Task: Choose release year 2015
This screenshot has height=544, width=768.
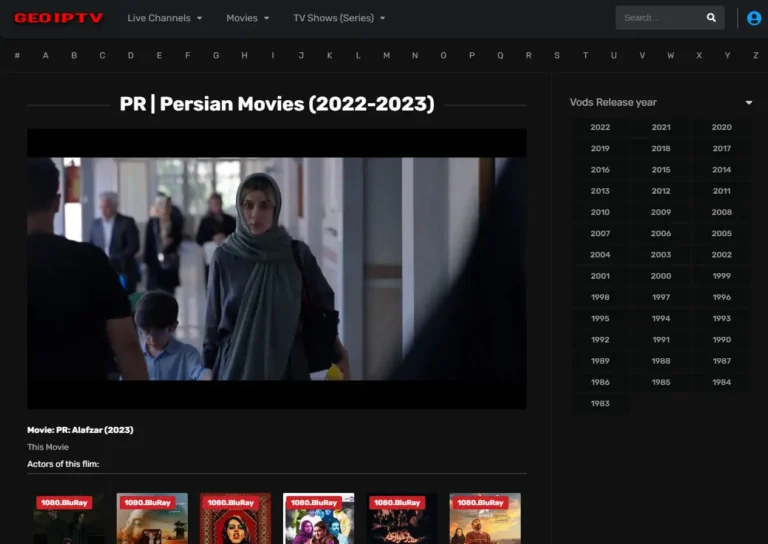Action: click(661, 170)
